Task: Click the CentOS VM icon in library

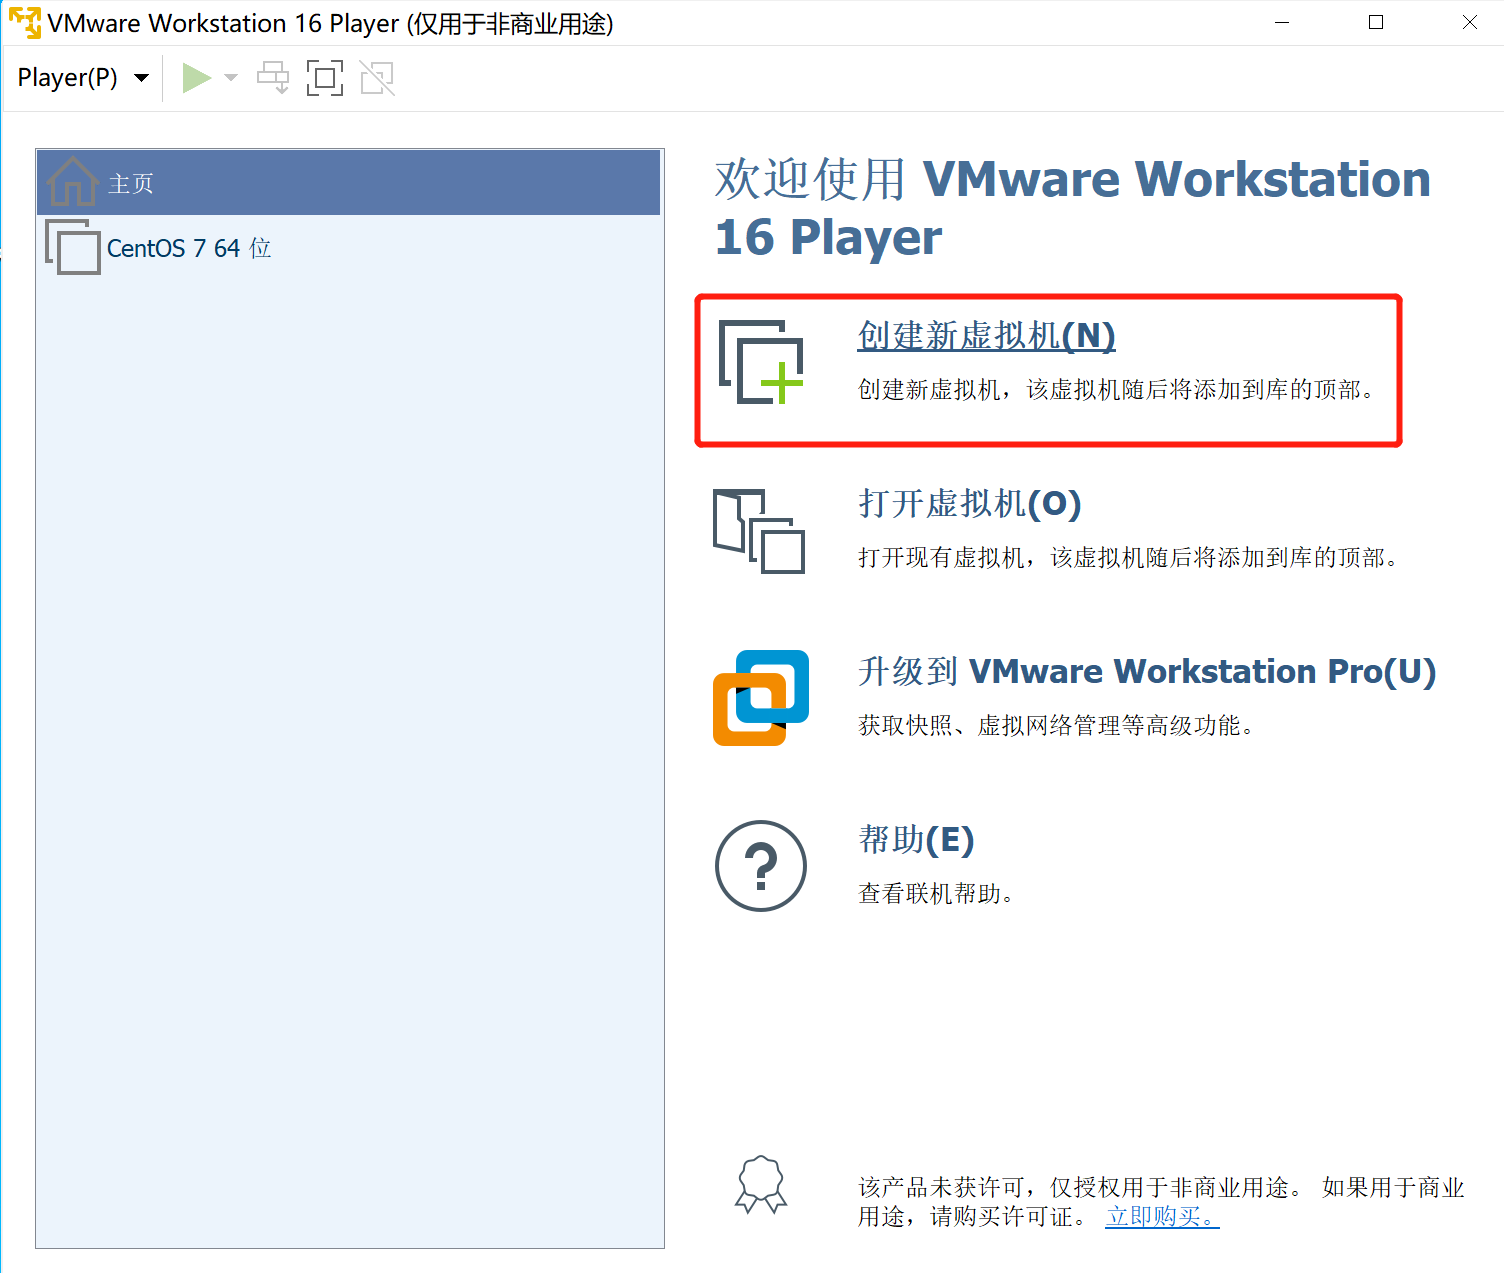Action: tap(73, 247)
